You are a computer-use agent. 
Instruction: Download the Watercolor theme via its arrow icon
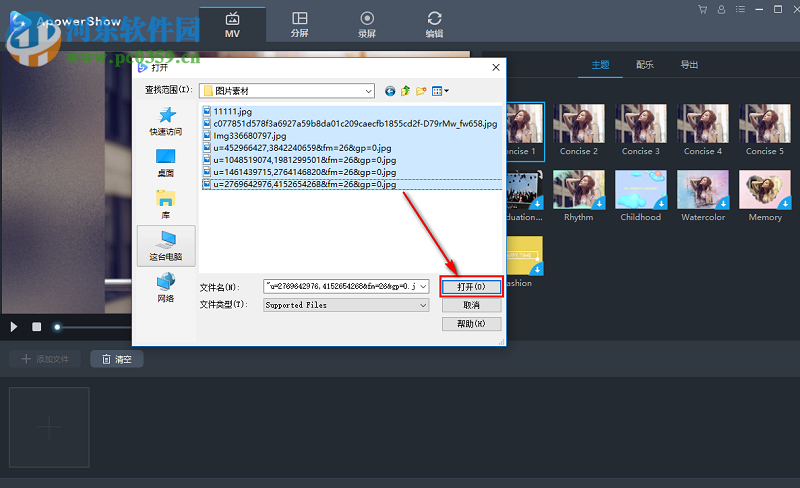click(723, 204)
